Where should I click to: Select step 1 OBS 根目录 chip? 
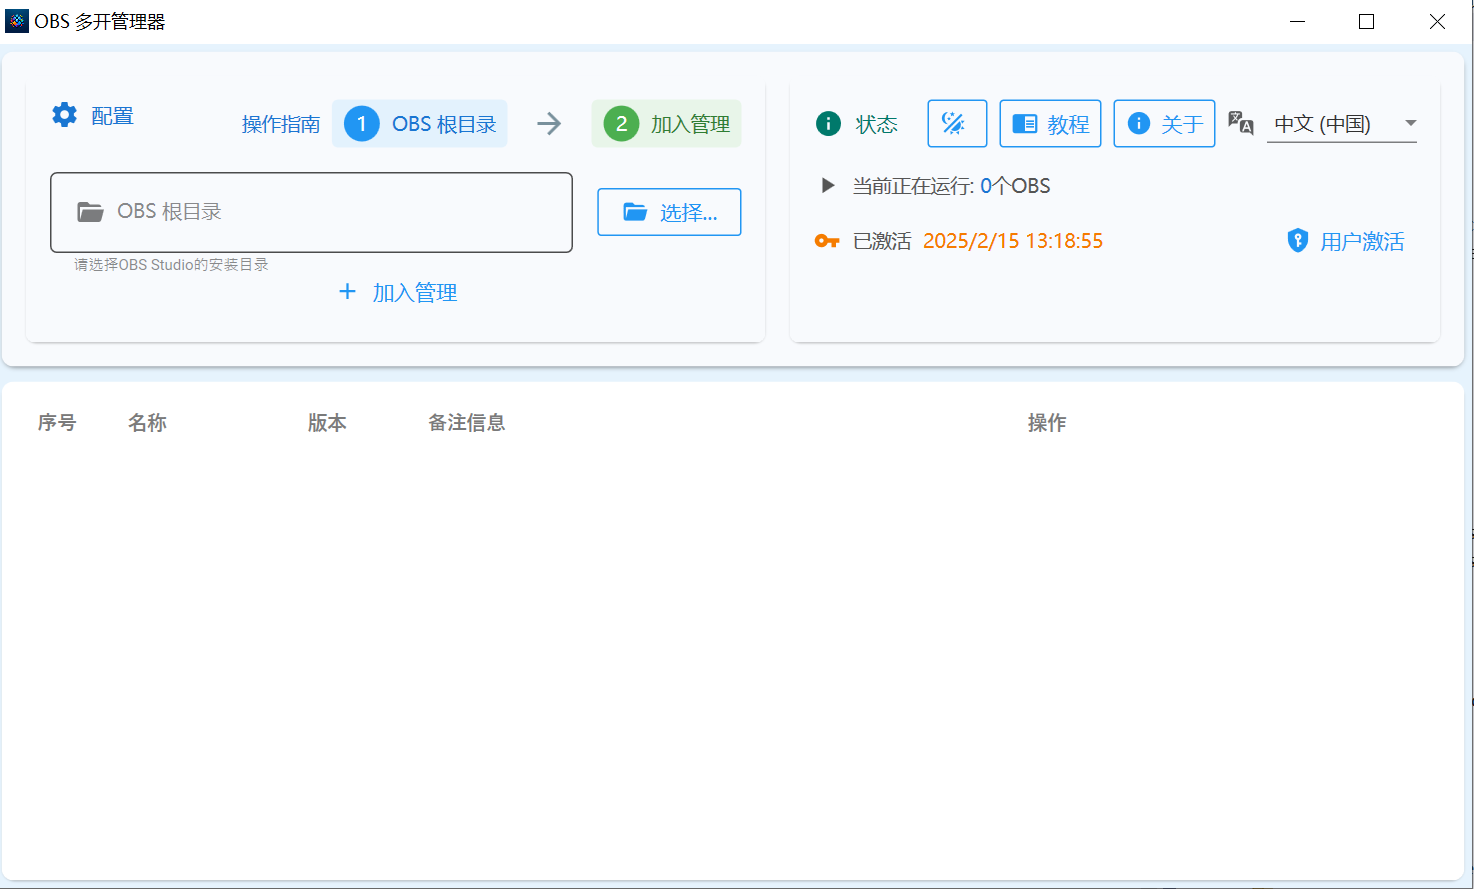point(420,124)
